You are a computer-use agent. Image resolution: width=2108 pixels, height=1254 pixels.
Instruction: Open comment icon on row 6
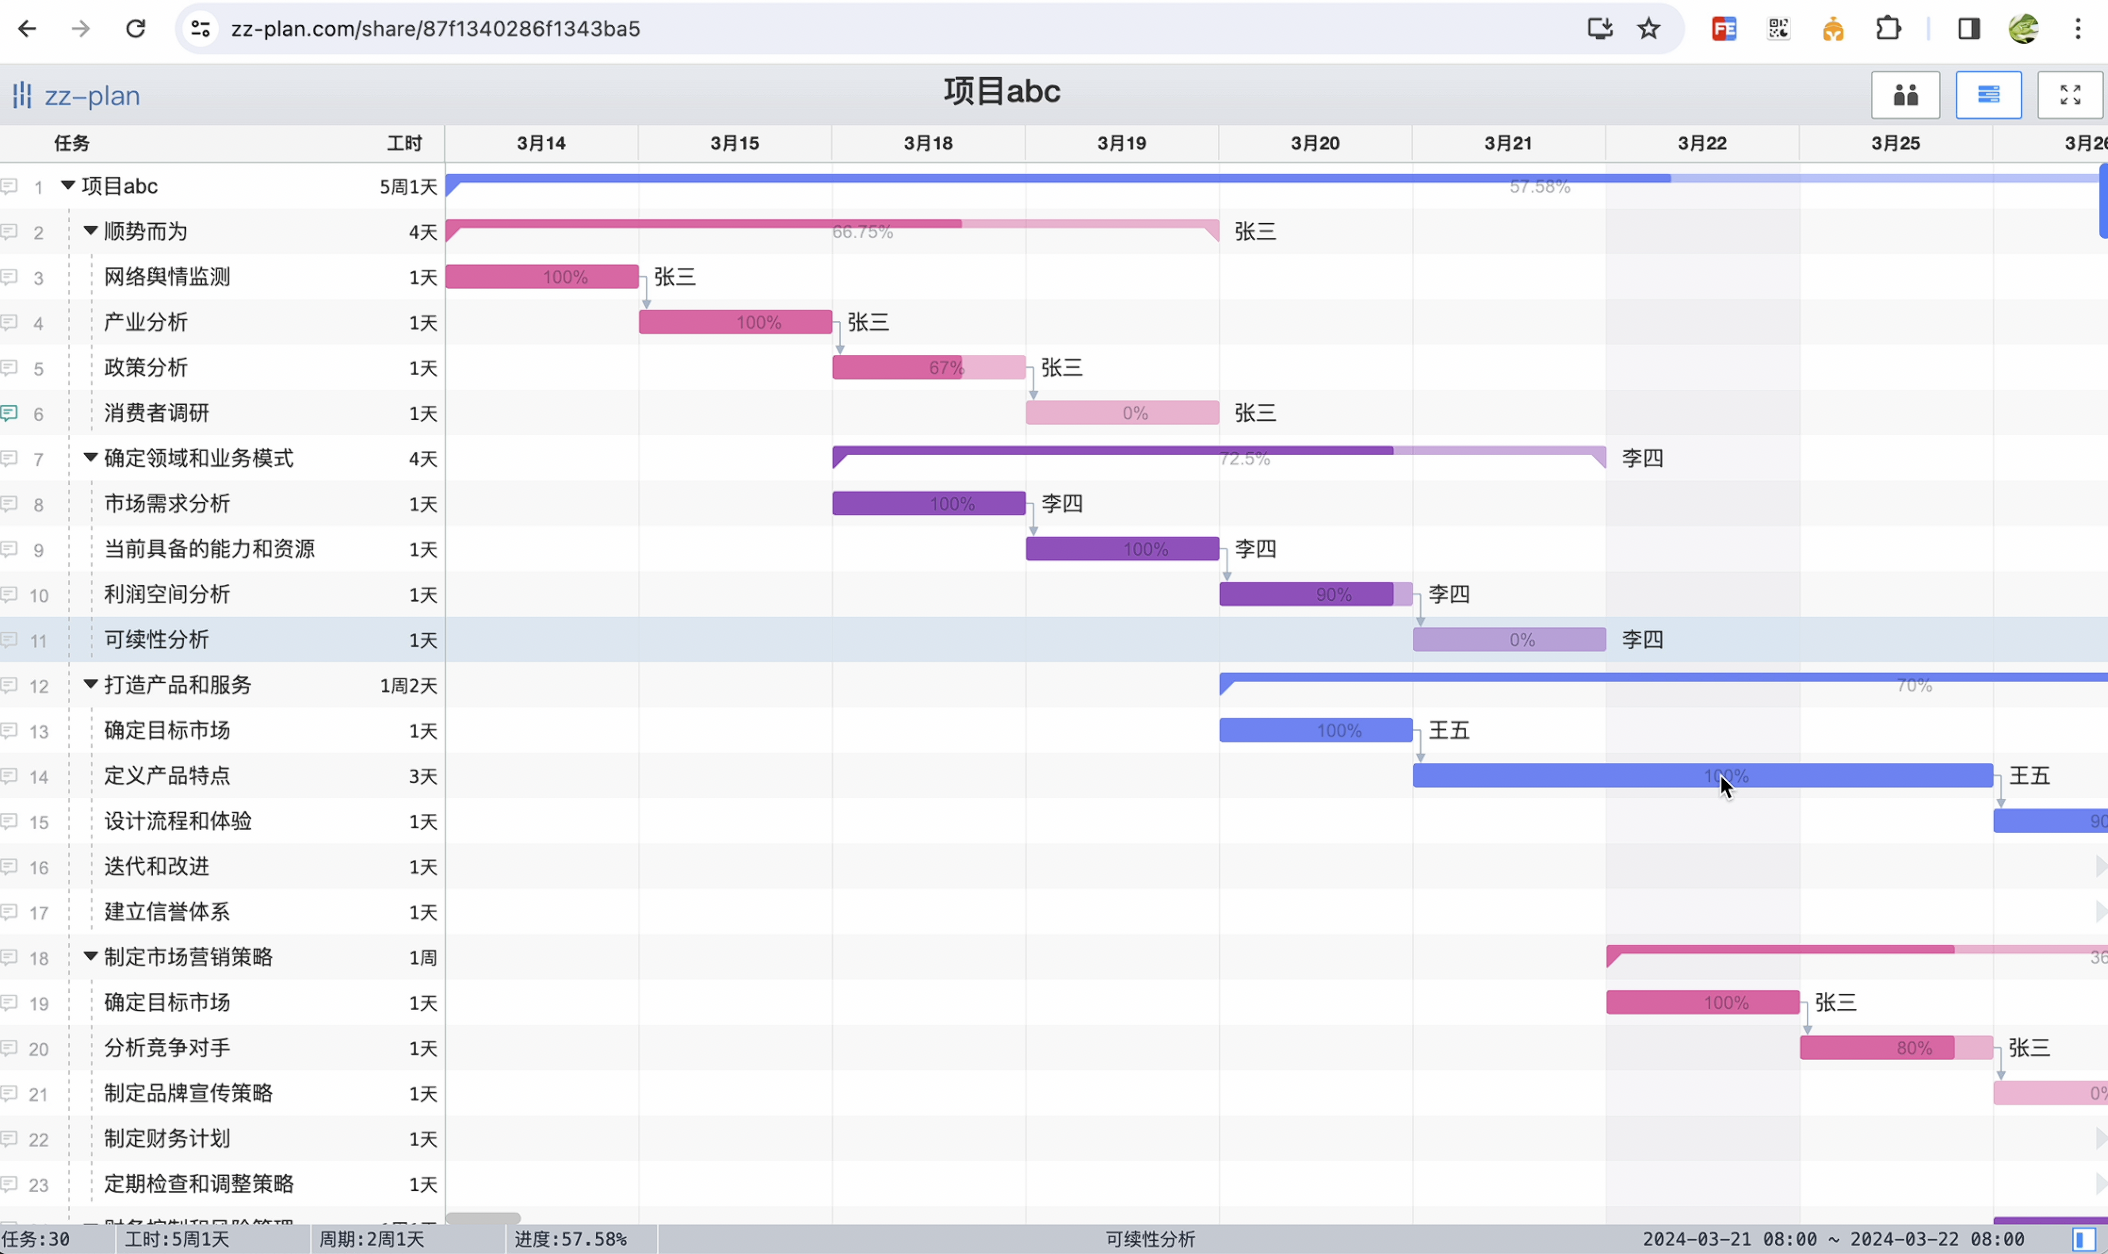coord(10,413)
